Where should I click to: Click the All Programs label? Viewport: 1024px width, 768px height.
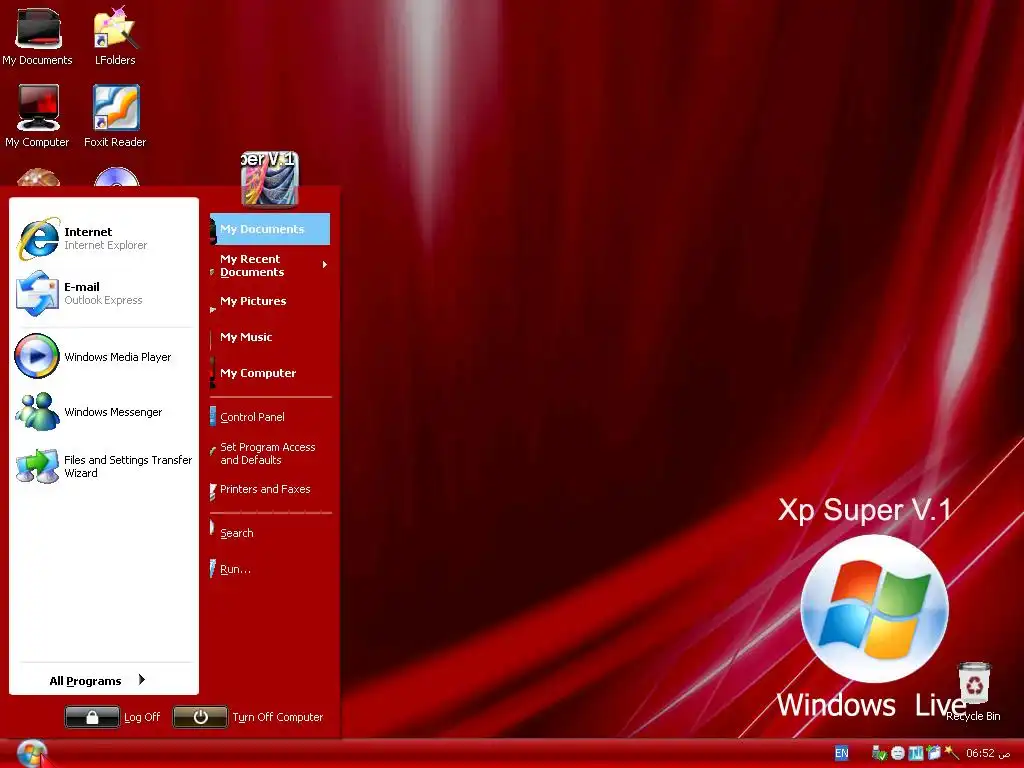pos(86,680)
